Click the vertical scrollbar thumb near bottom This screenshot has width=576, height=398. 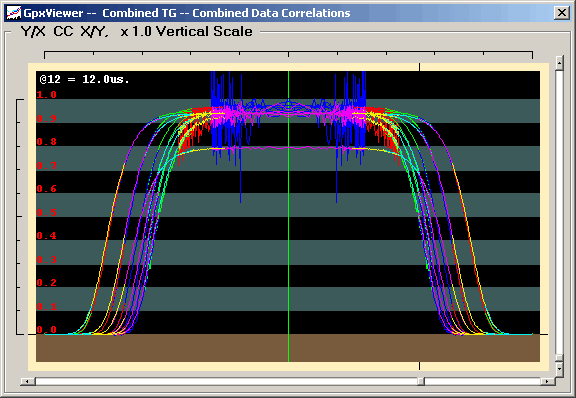559,358
